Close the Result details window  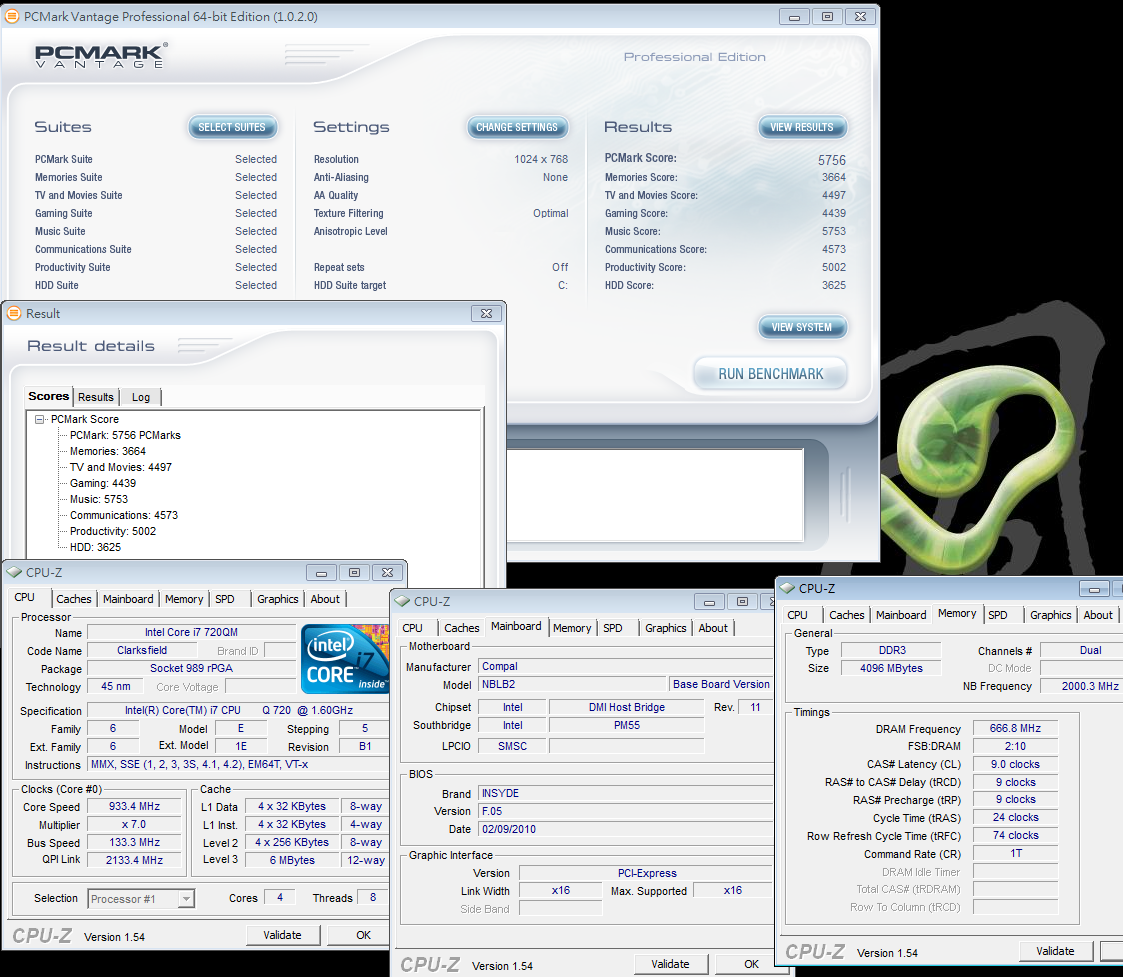point(486,313)
